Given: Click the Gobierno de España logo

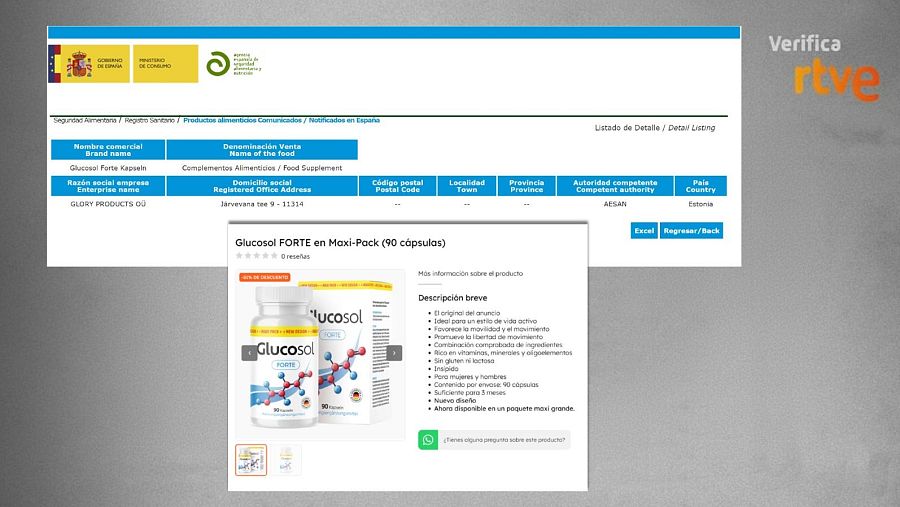Looking at the screenshot, I should tap(89, 64).
